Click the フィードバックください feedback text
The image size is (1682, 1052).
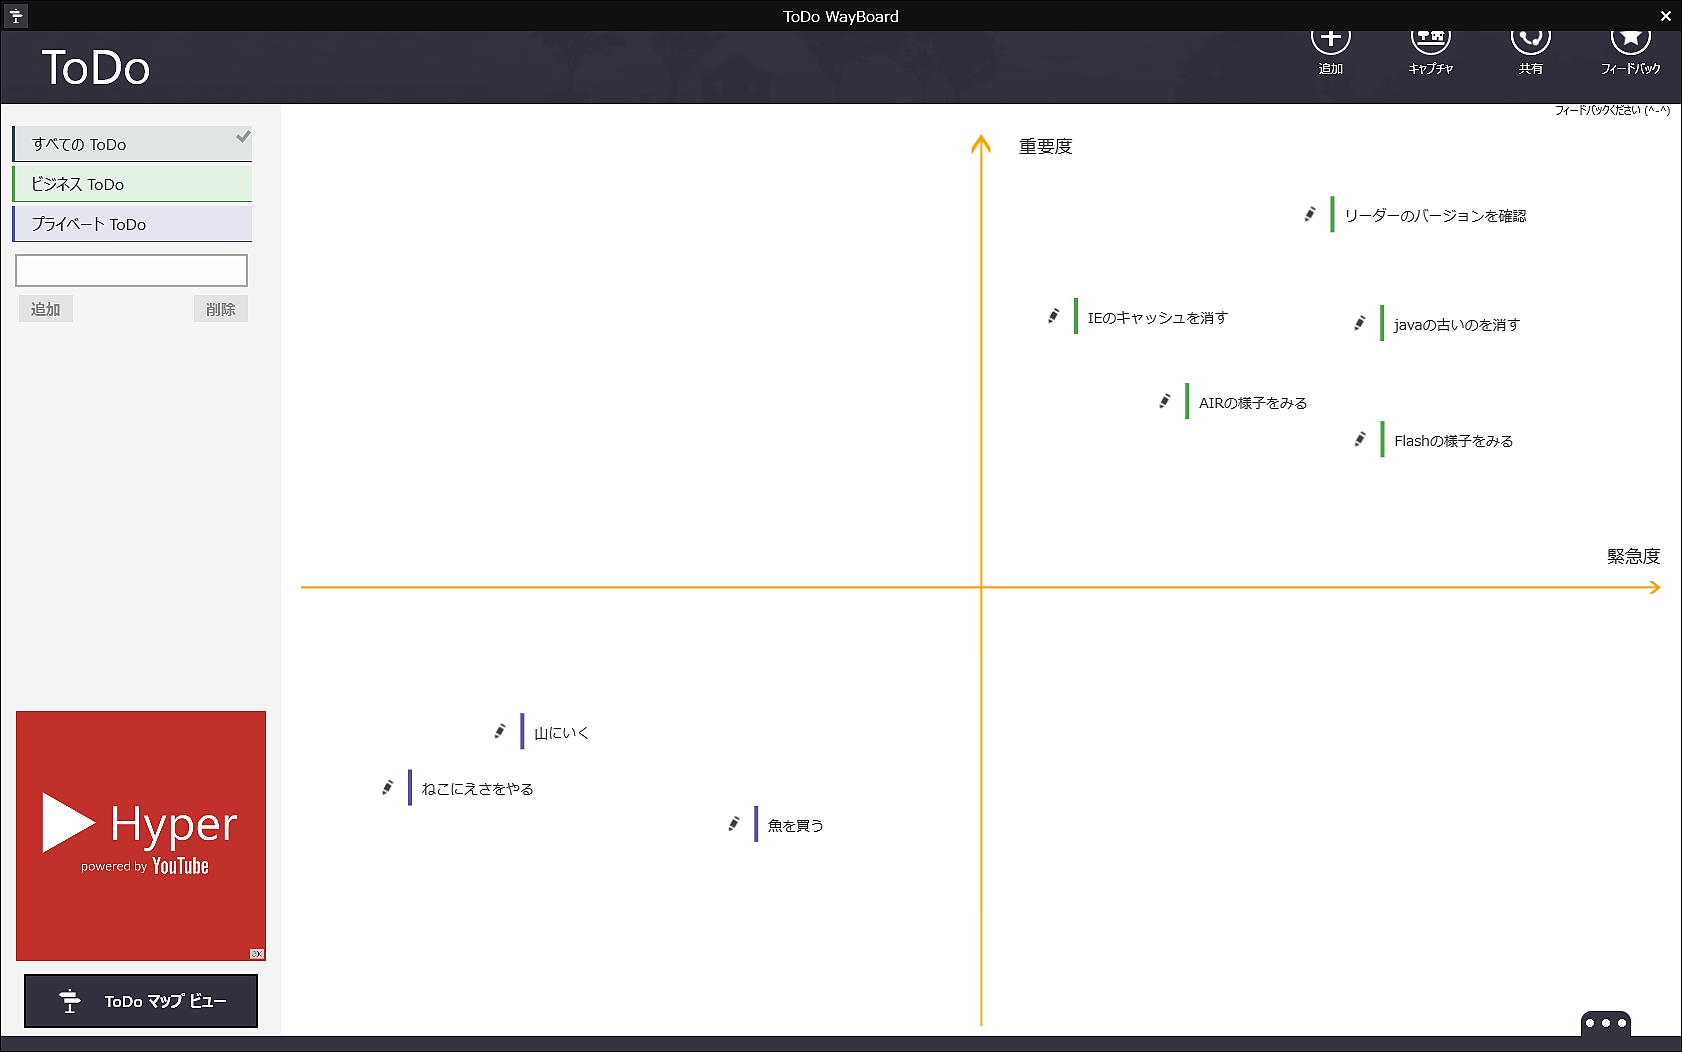point(1612,110)
